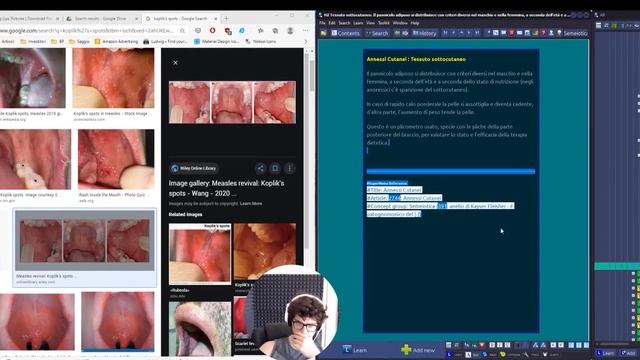Click the '#Article:' reference line
The height and width of the screenshot is (360, 640).
point(404,198)
